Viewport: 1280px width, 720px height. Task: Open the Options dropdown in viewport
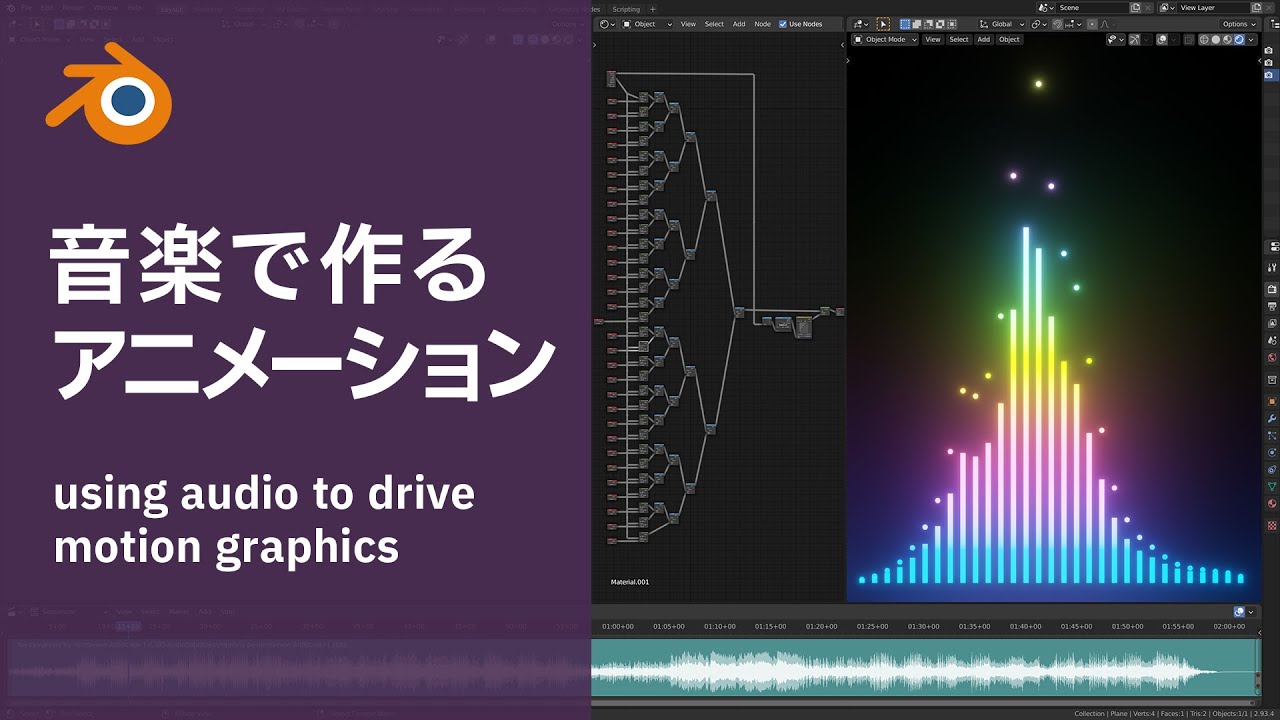tap(1239, 24)
